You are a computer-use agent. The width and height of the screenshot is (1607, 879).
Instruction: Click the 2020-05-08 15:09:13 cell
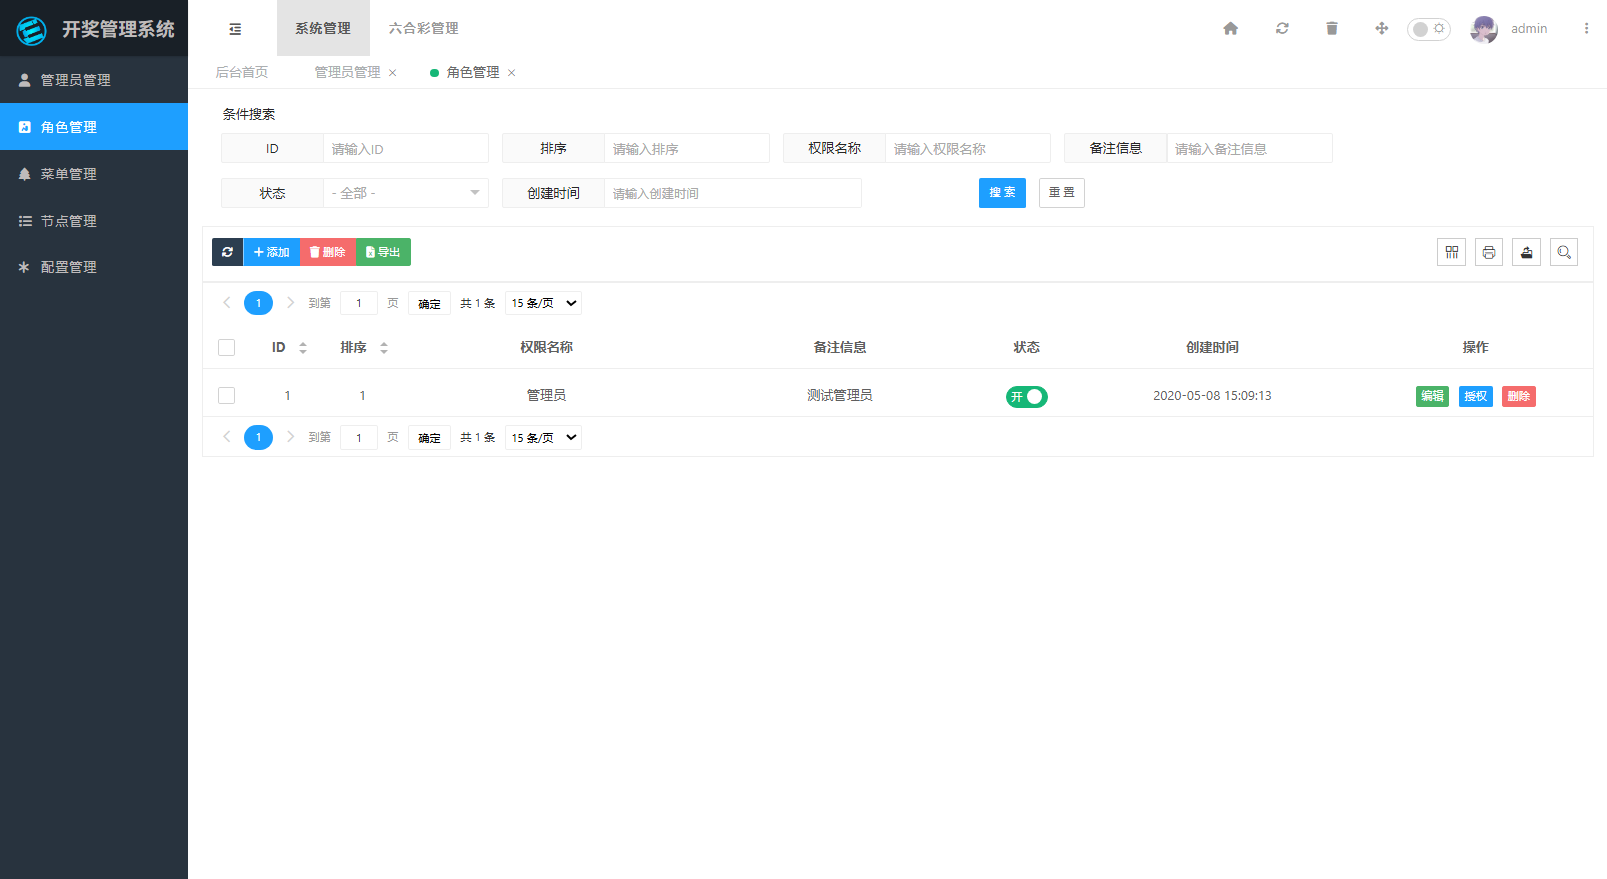1212,395
